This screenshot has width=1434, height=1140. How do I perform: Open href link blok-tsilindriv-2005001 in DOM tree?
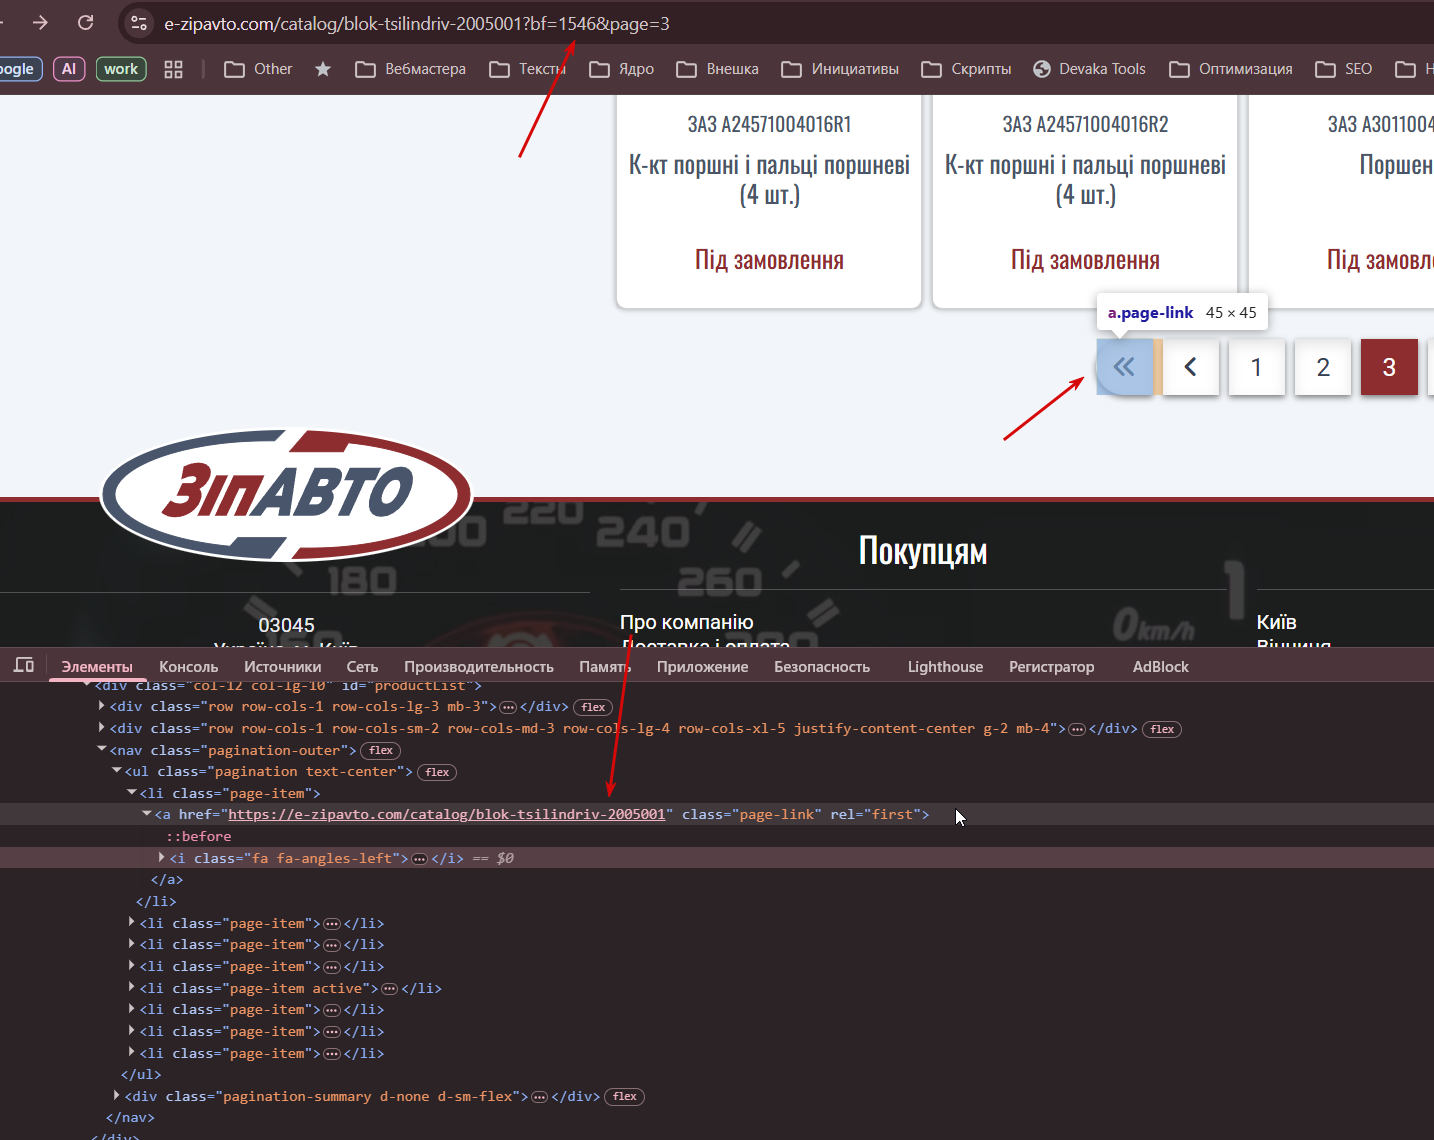pos(446,814)
